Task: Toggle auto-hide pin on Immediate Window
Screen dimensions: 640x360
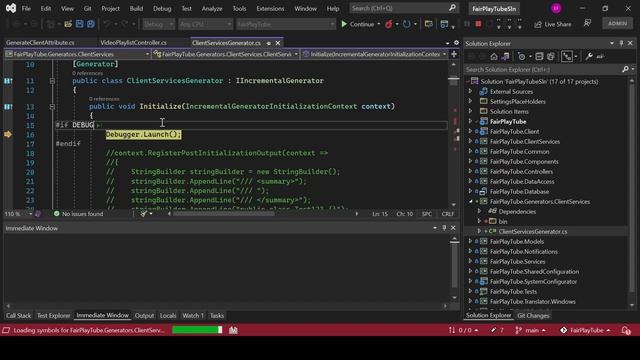Action: coord(444,228)
